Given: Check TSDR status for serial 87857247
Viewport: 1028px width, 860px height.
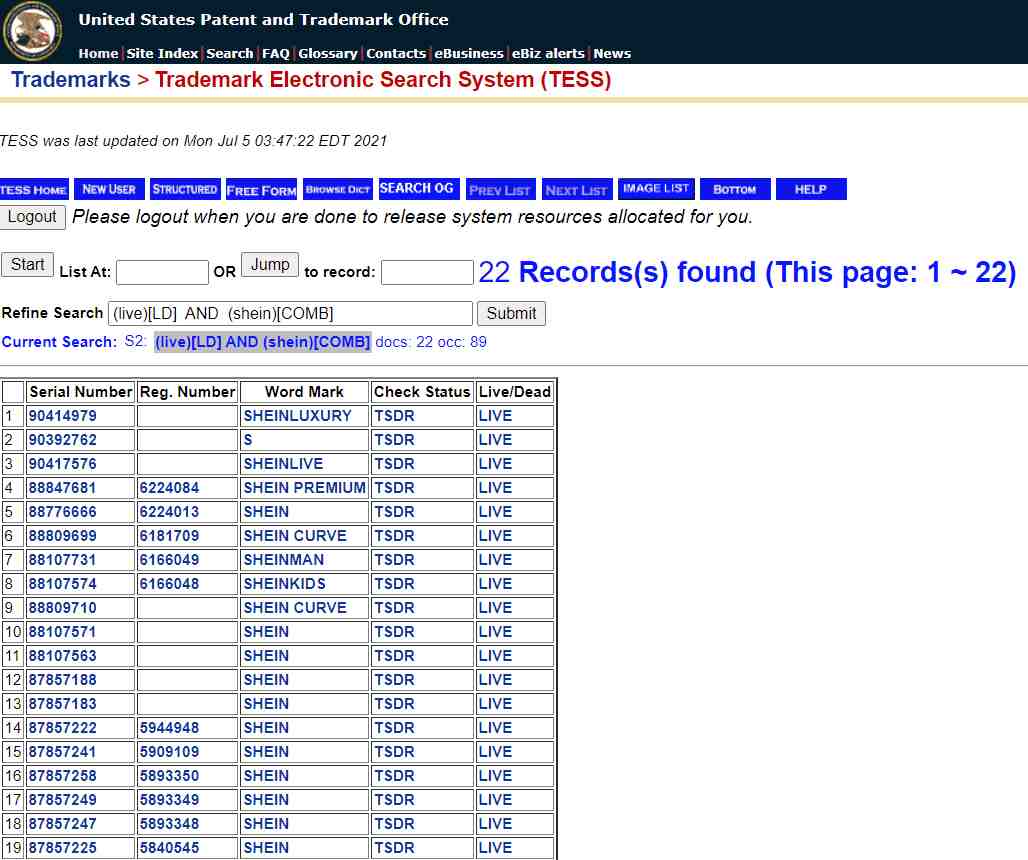Looking at the screenshot, I should pyautogui.click(x=394, y=824).
